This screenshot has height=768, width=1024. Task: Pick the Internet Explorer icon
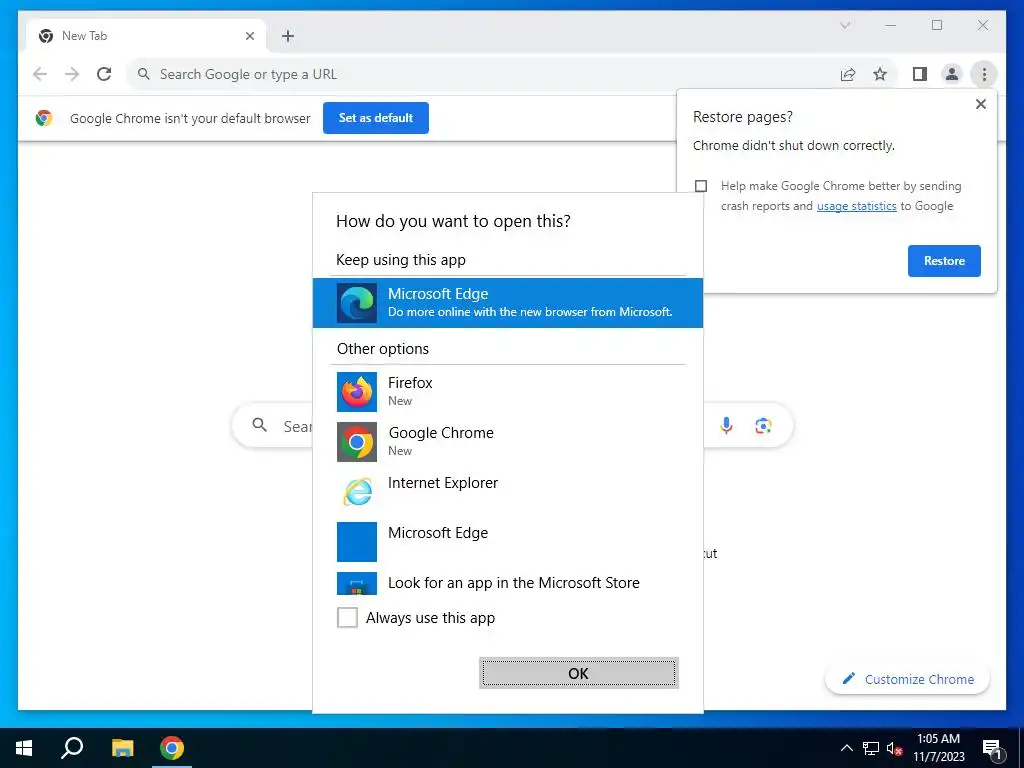357,492
